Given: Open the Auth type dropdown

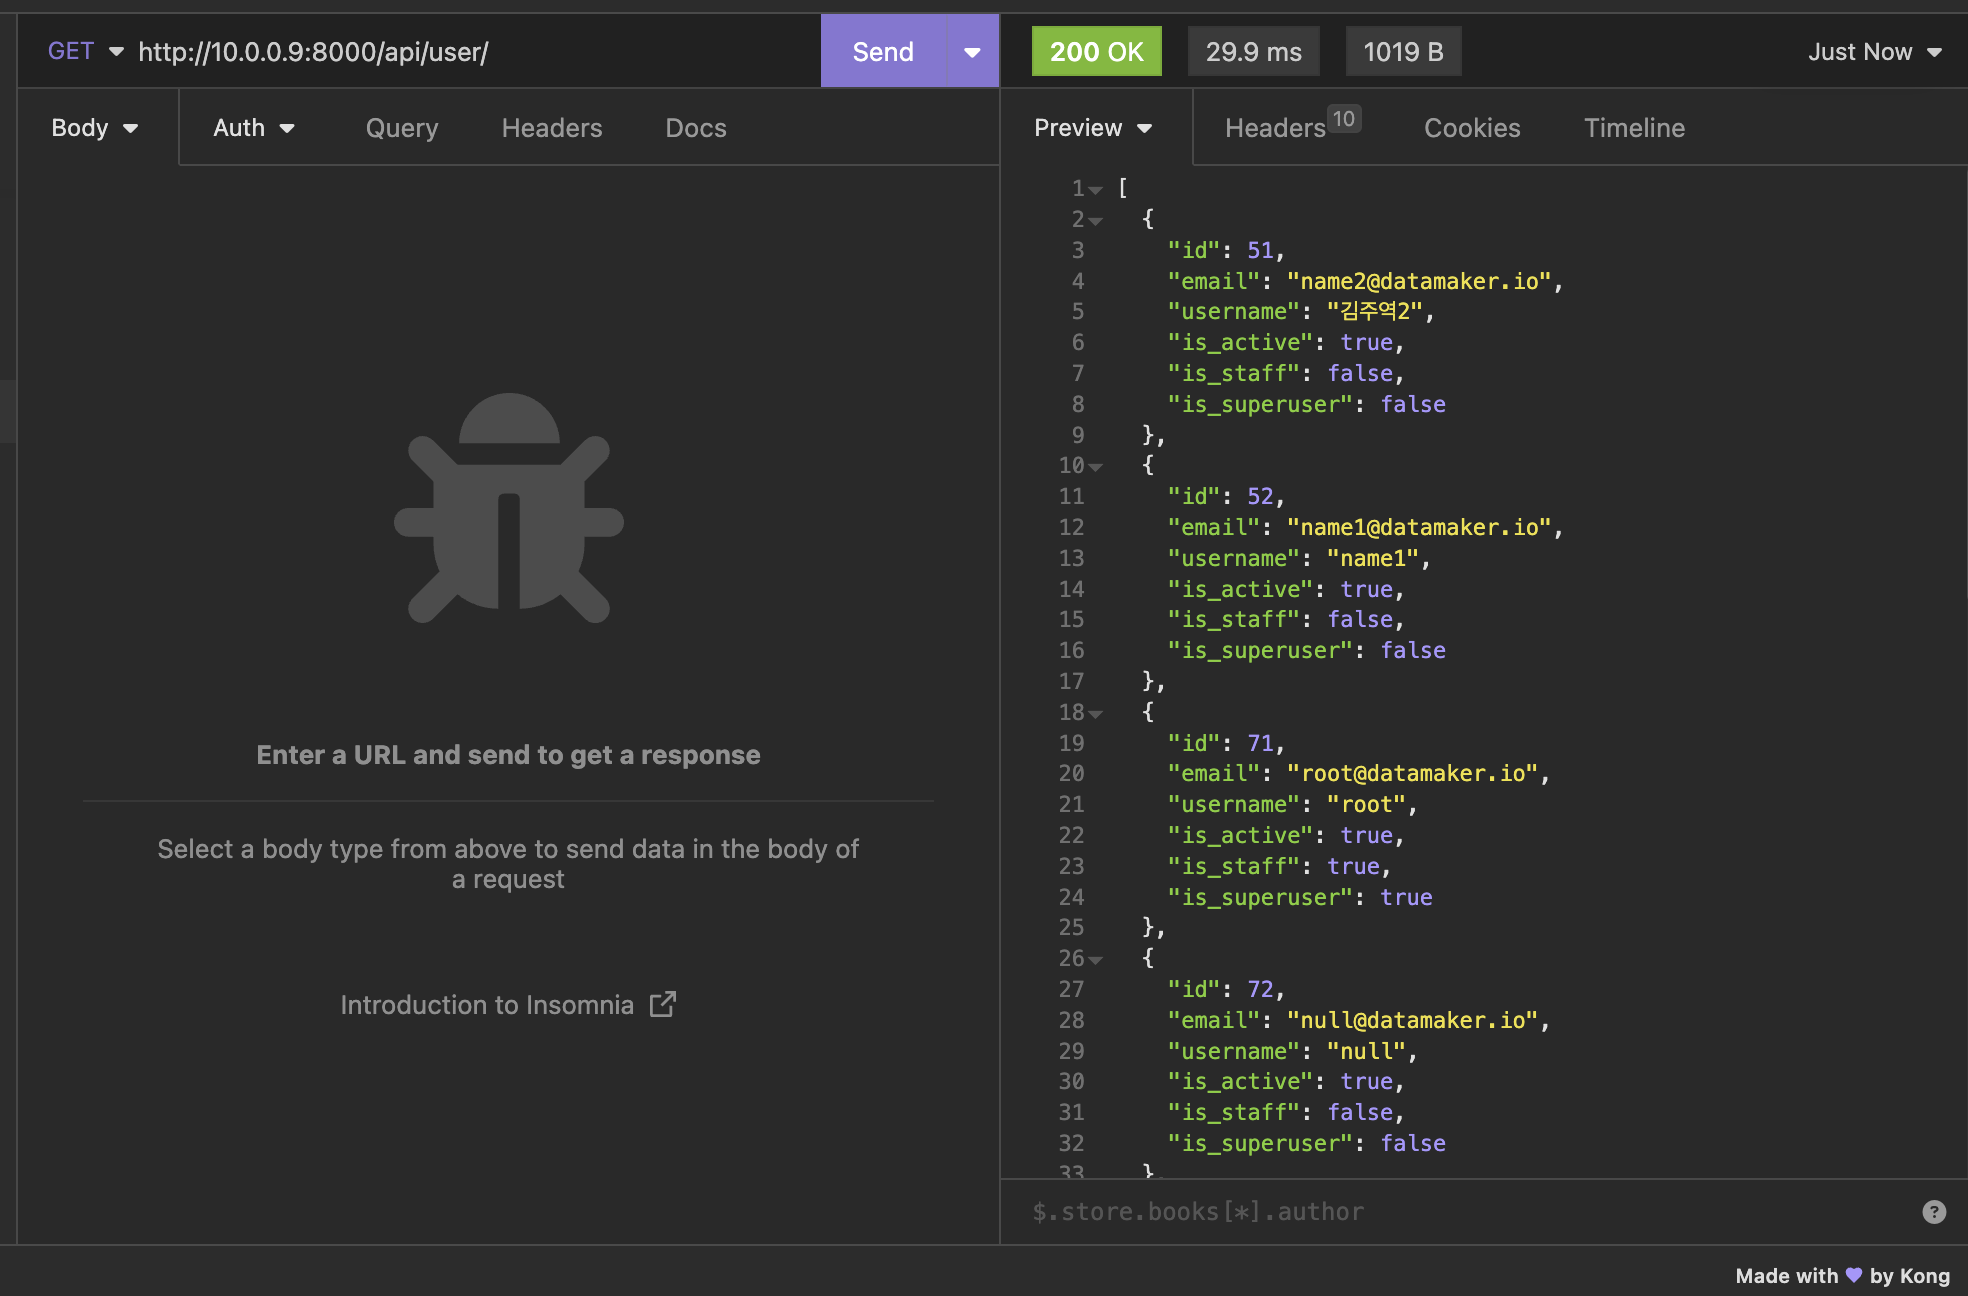Looking at the screenshot, I should tap(254, 128).
